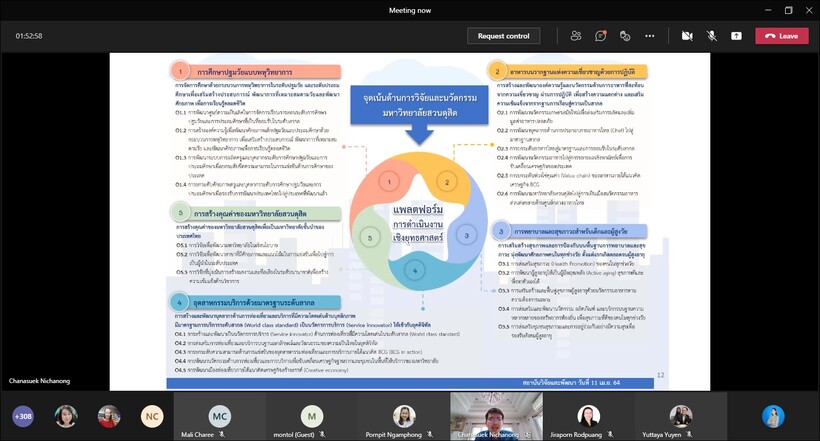The width and height of the screenshot is (820, 441).
Task: Click slide section 3 blue header
Action: point(570,231)
